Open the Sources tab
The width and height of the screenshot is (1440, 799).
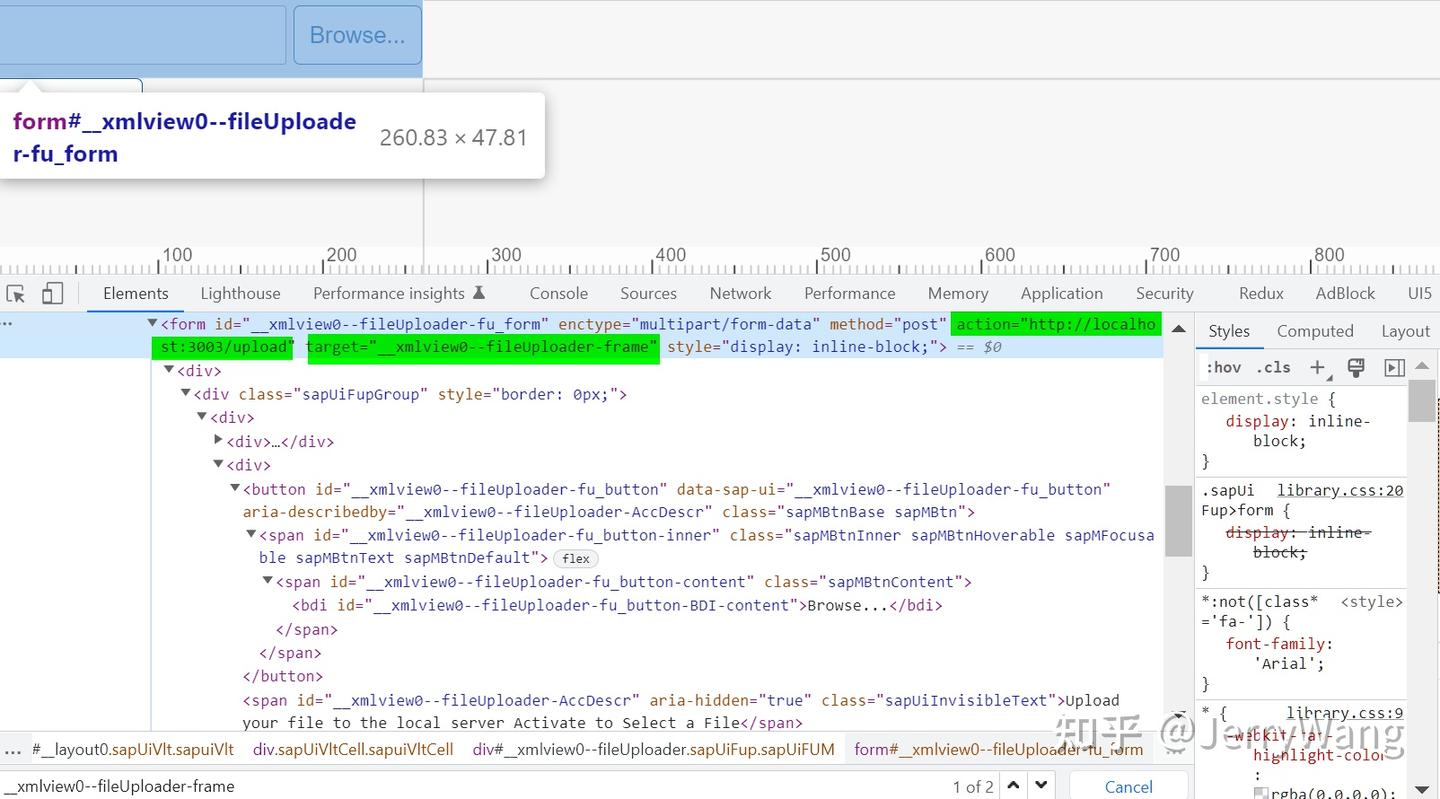click(648, 294)
